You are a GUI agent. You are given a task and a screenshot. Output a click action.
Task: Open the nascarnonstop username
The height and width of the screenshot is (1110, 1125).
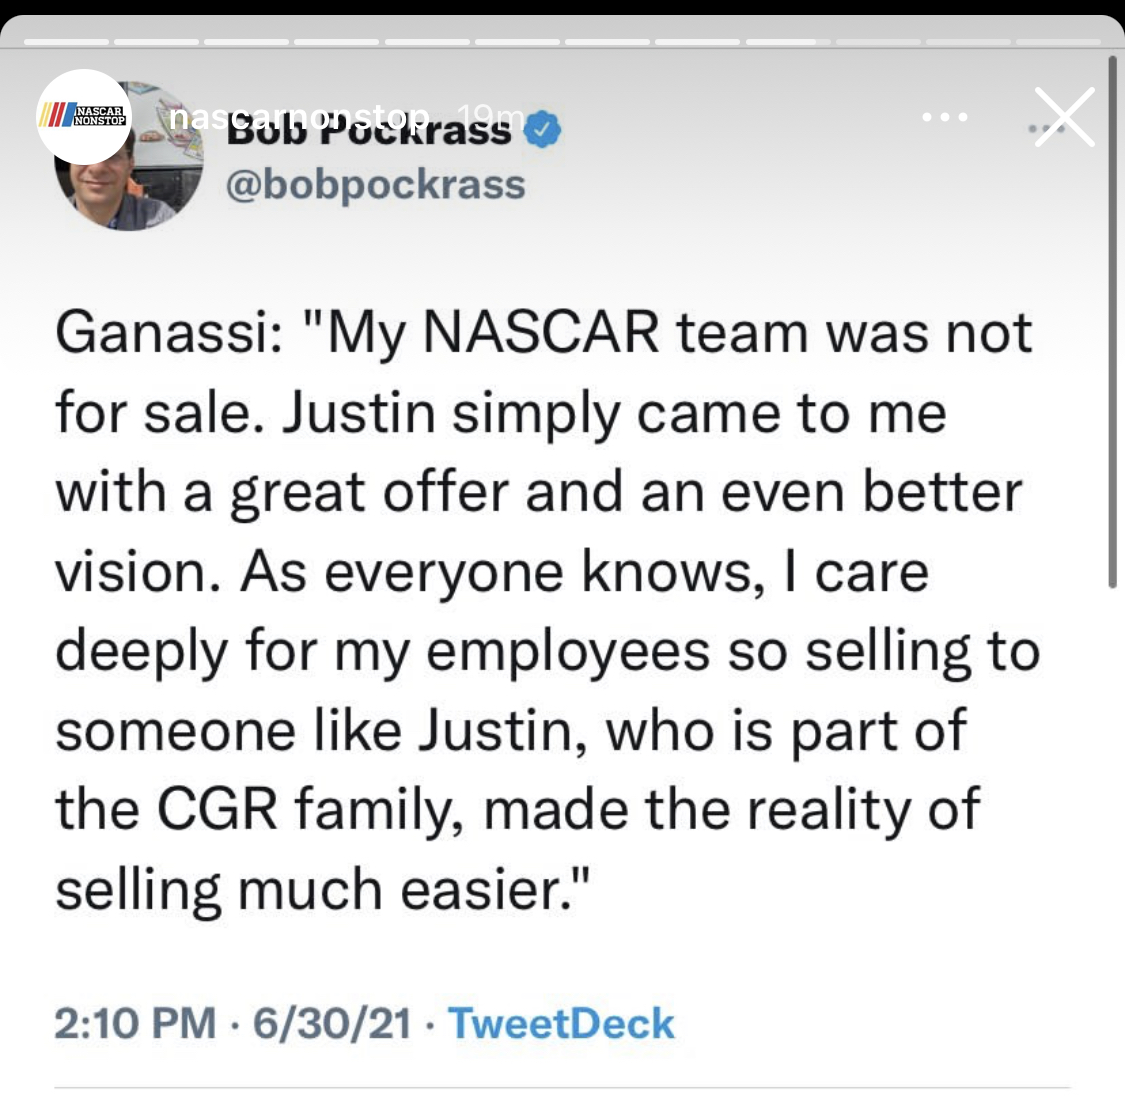[x=300, y=118]
